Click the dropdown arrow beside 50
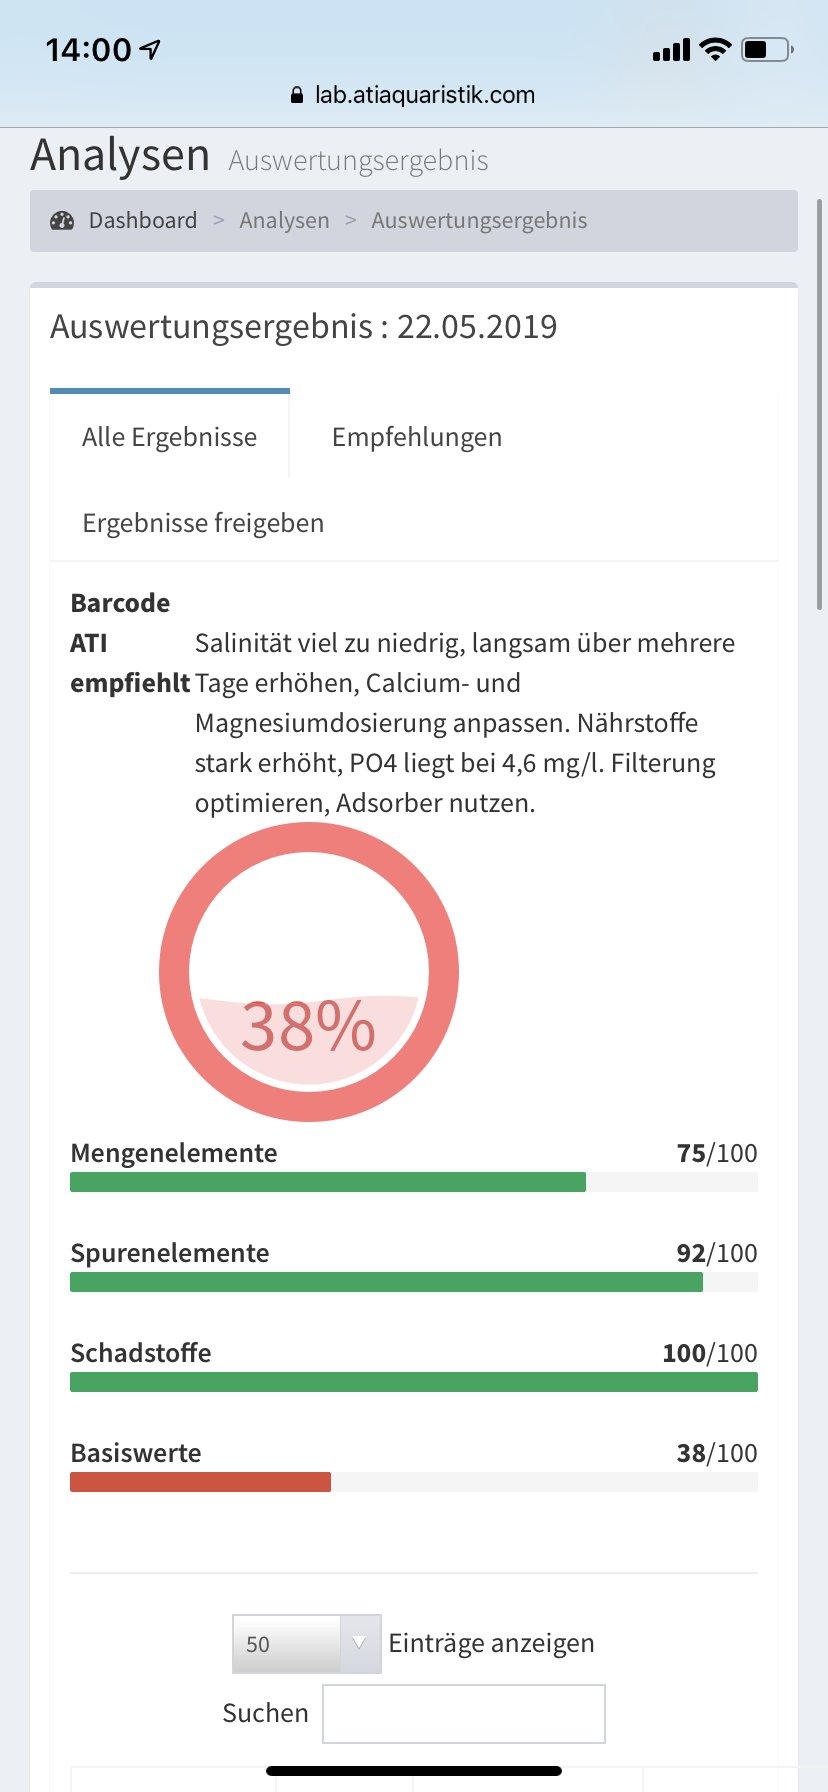The image size is (828, 1792). tap(360, 1643)
